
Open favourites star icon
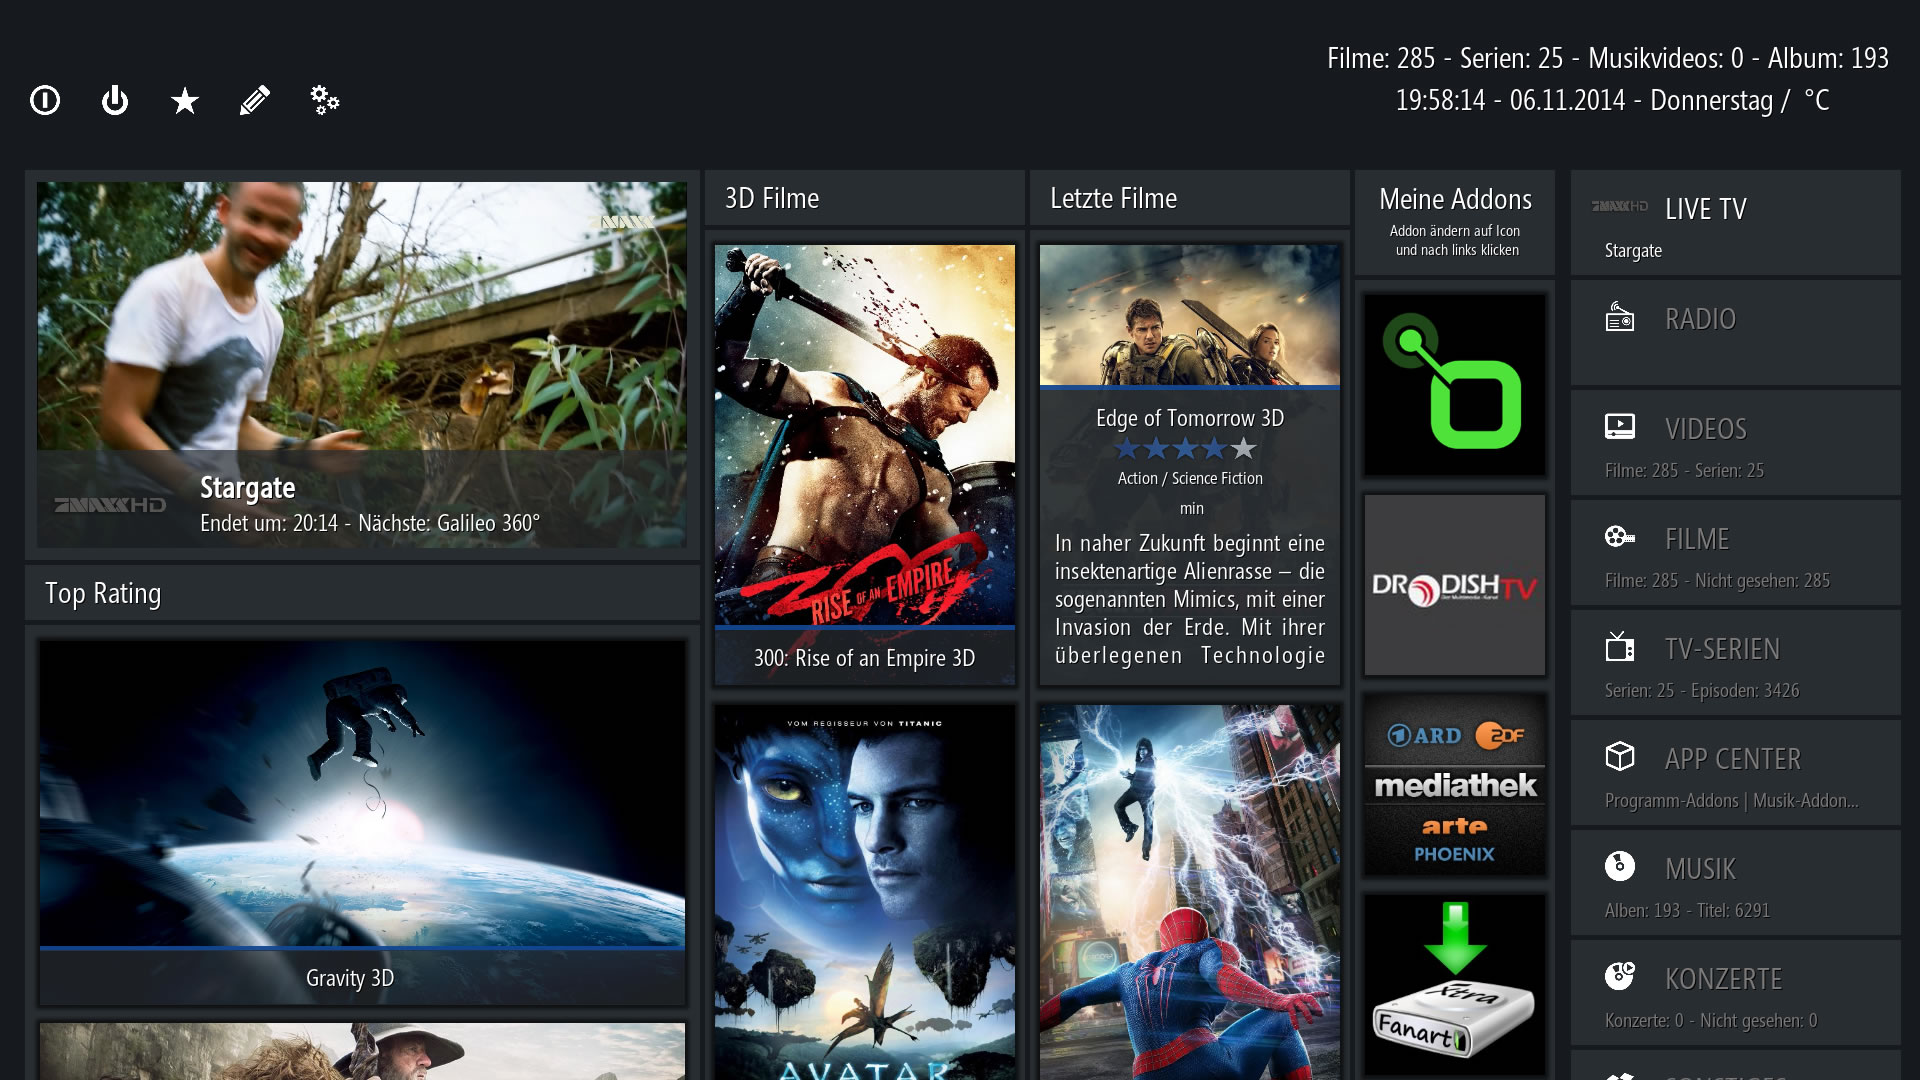(x=185, y=100)
